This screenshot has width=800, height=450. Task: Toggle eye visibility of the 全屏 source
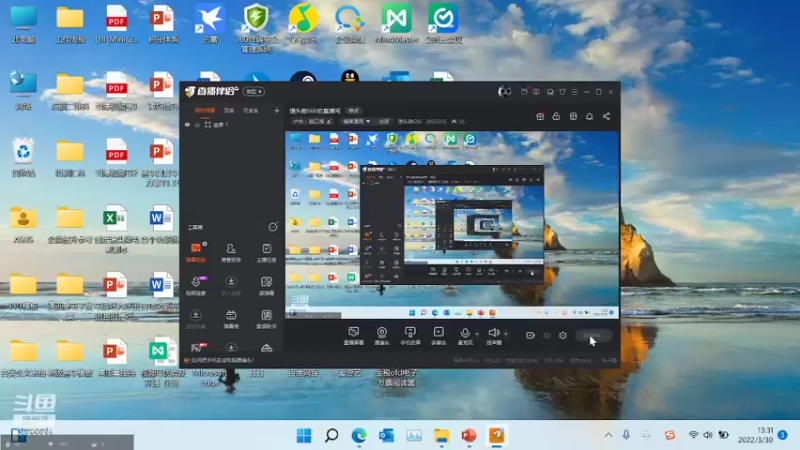point(187,124)
